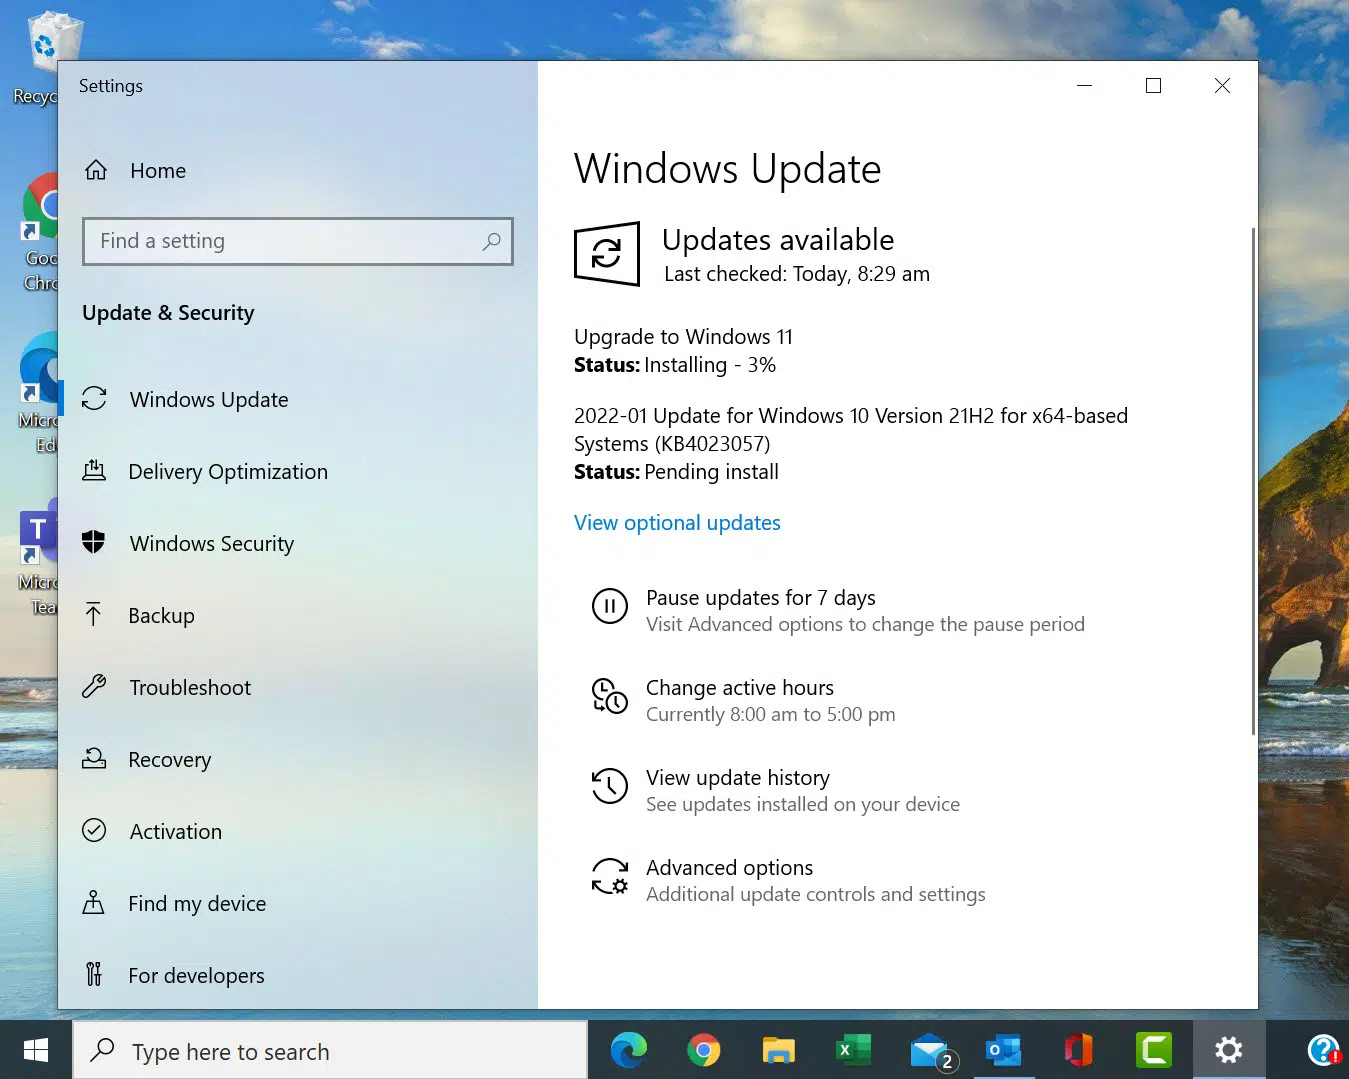The height and width of the screenshot is (1079, 1349).
Task: Select Microsoft Teams desktop shortcut
Action: pos(38,559)
